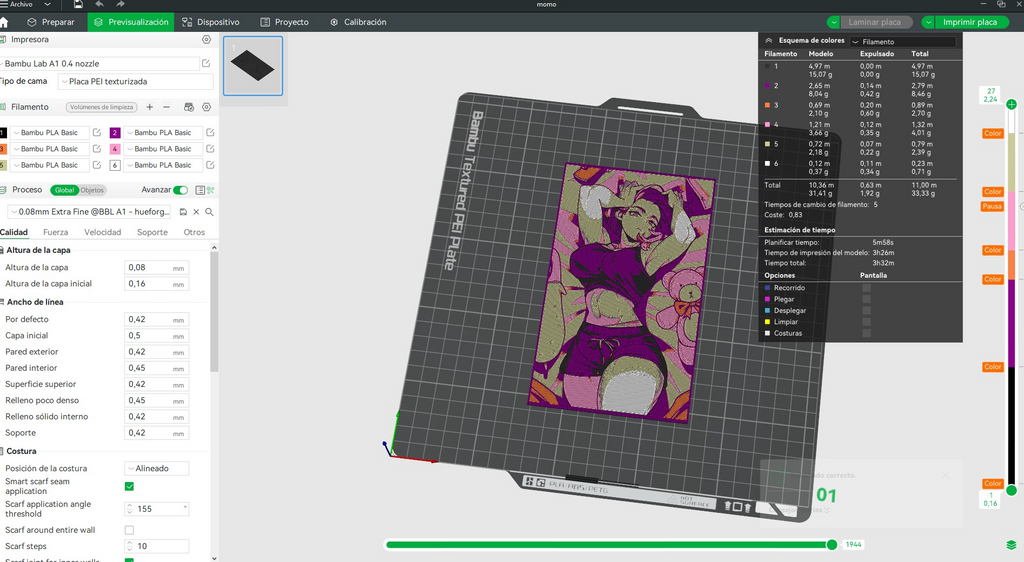Open filament 4 material dropdown

(x=163, y=149)
